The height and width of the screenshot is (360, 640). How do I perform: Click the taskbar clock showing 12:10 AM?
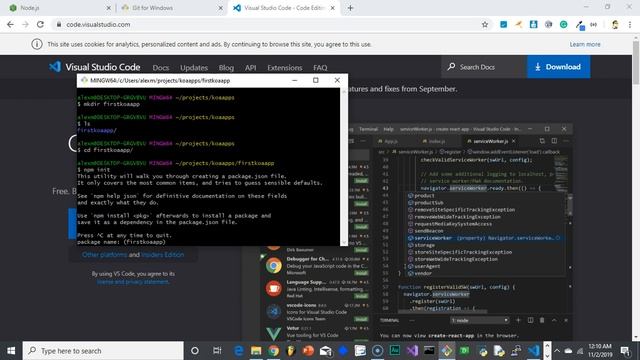[x=600, y=351]
